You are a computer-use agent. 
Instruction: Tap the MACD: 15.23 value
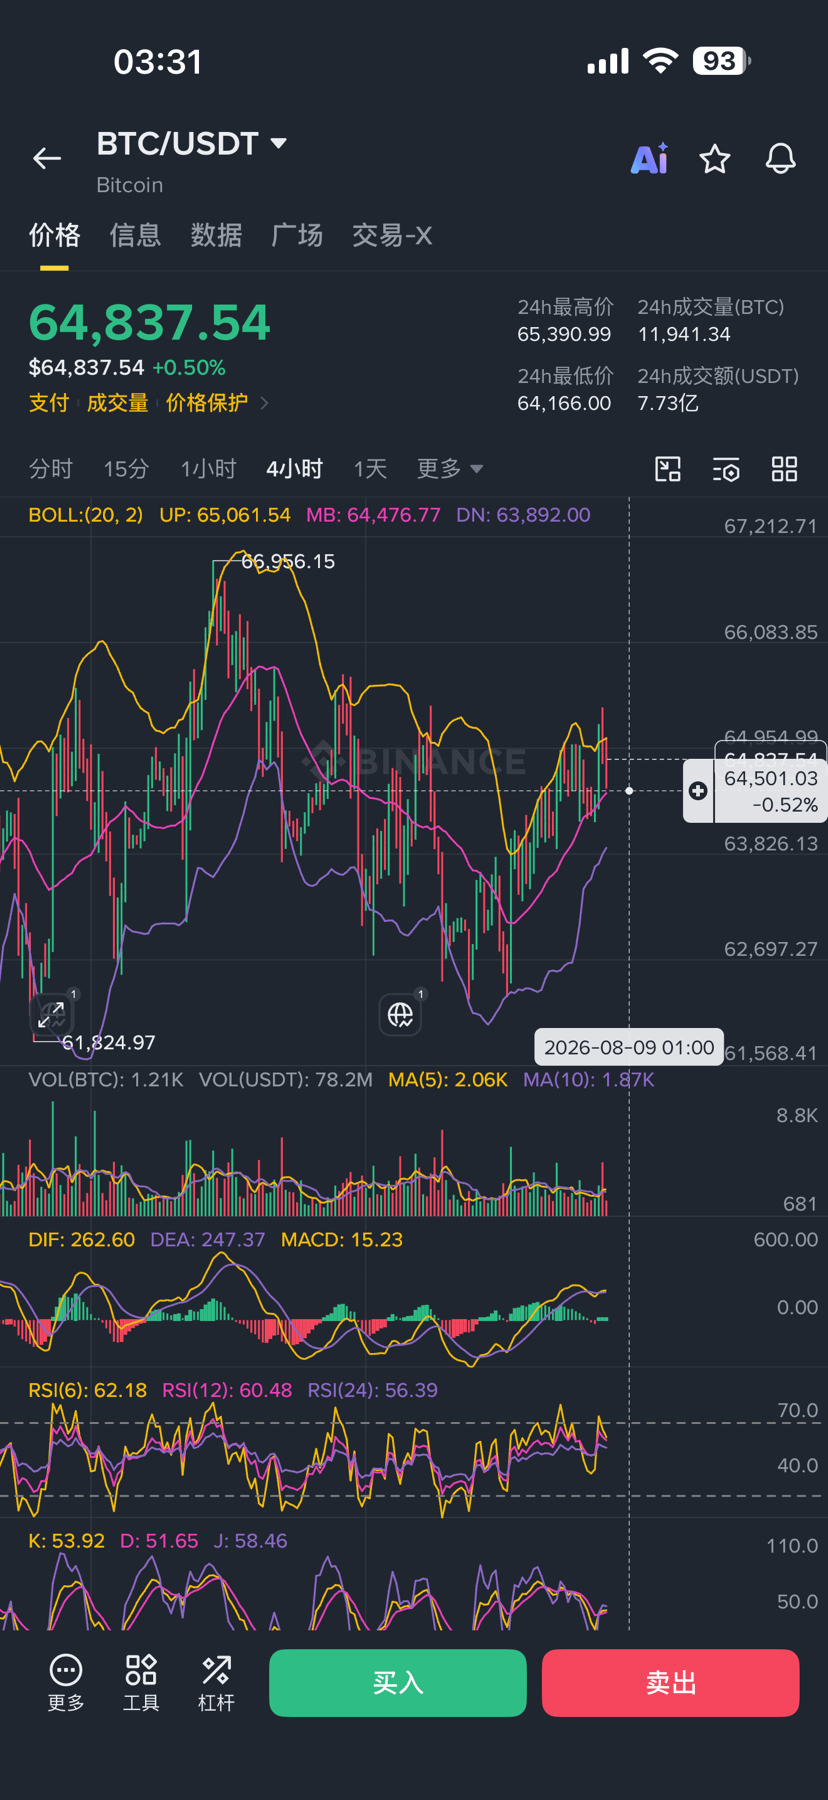(x=342, y=1240)
